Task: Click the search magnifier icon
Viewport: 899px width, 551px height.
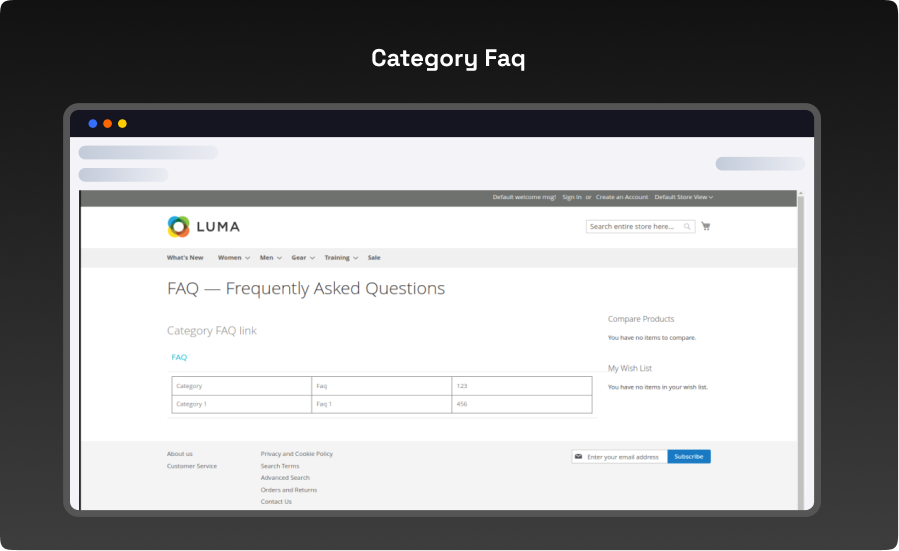Action: click(x=687, y=227)
